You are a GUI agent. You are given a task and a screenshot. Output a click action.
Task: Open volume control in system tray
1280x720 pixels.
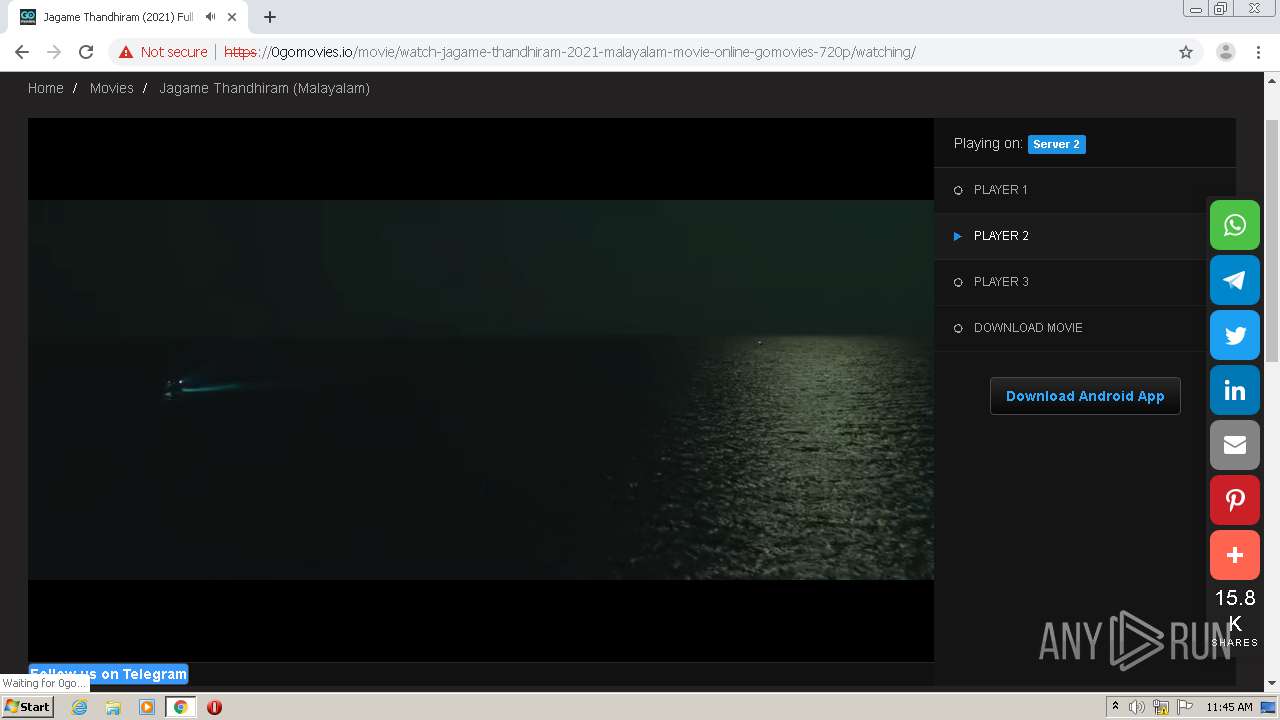click(x=1137, y=707)
